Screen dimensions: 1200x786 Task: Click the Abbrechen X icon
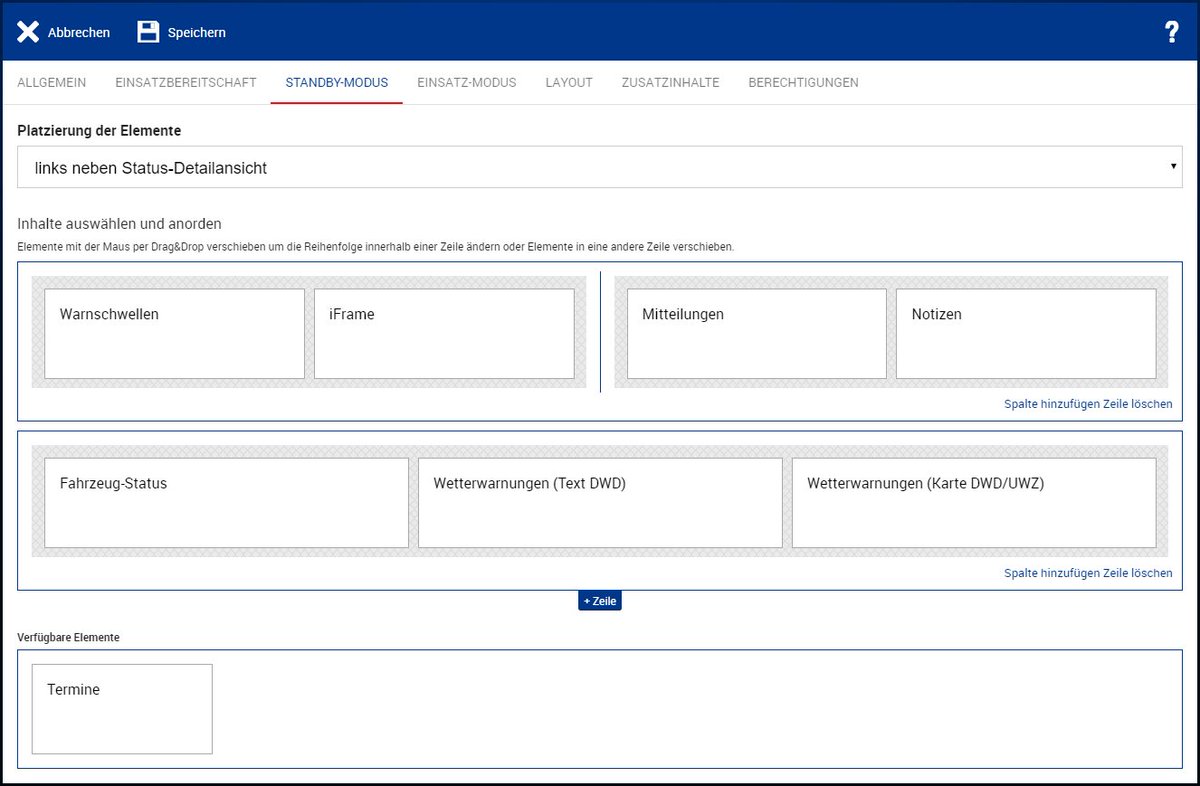click(x=28, y=32)
